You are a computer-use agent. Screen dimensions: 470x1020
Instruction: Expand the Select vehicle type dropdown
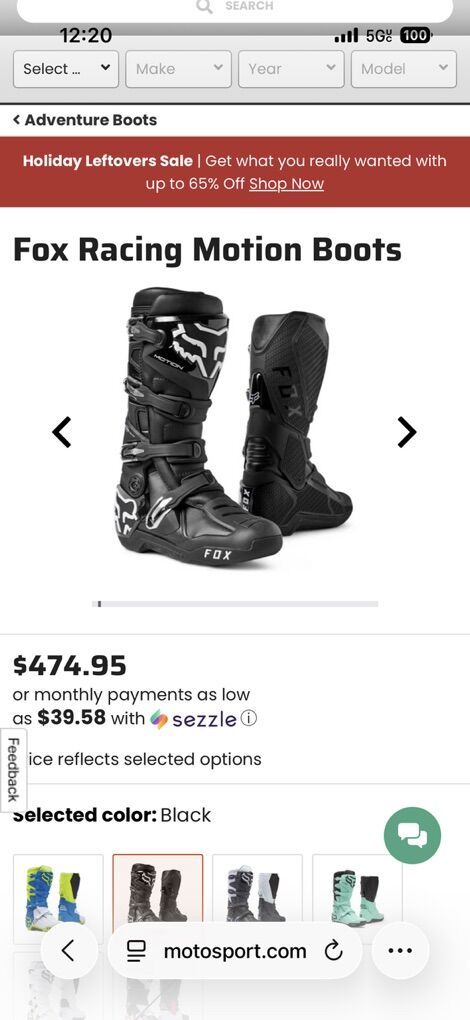[66, 68]
